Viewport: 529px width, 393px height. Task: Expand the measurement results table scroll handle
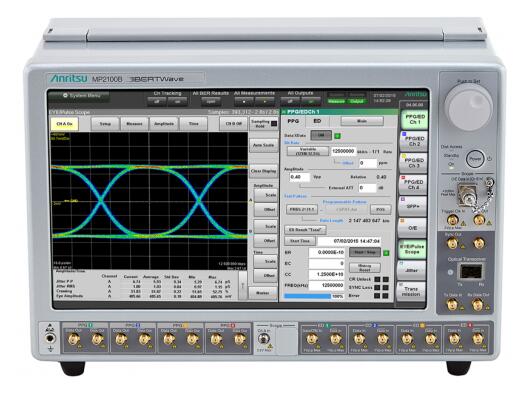coord(243,285)
